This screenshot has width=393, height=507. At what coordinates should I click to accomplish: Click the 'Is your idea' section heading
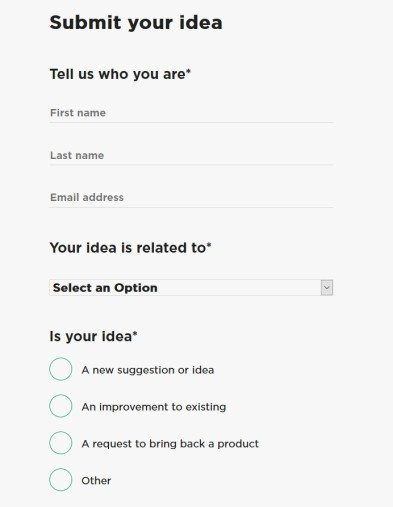pos(94,336)
